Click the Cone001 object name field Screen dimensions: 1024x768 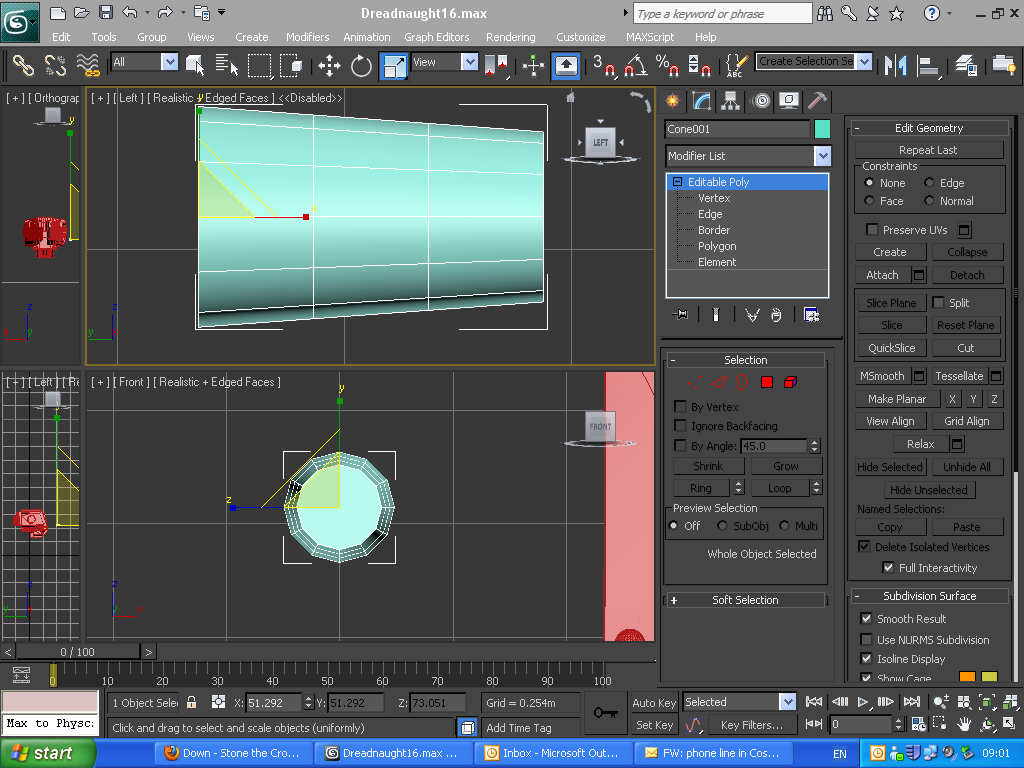pyautogui.click(x=737, y=129)
